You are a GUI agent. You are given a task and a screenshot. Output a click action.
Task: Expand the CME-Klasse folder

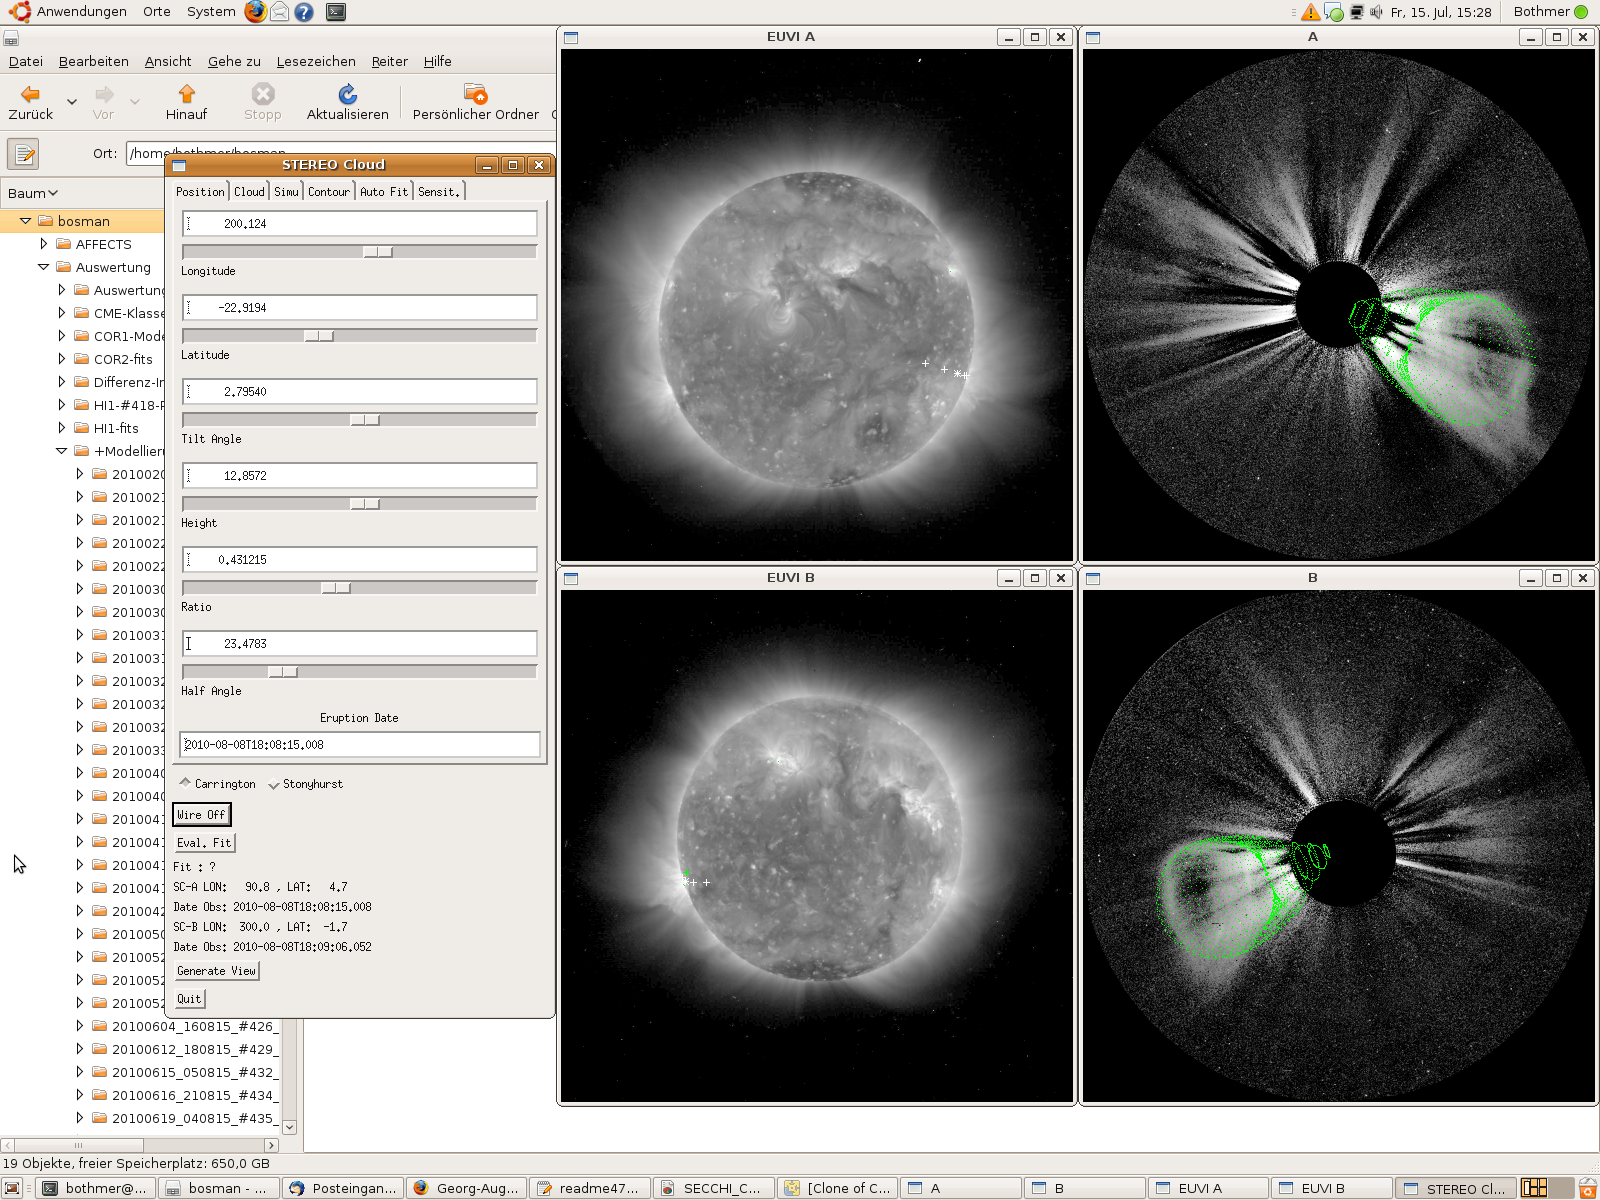pos(61,313)
